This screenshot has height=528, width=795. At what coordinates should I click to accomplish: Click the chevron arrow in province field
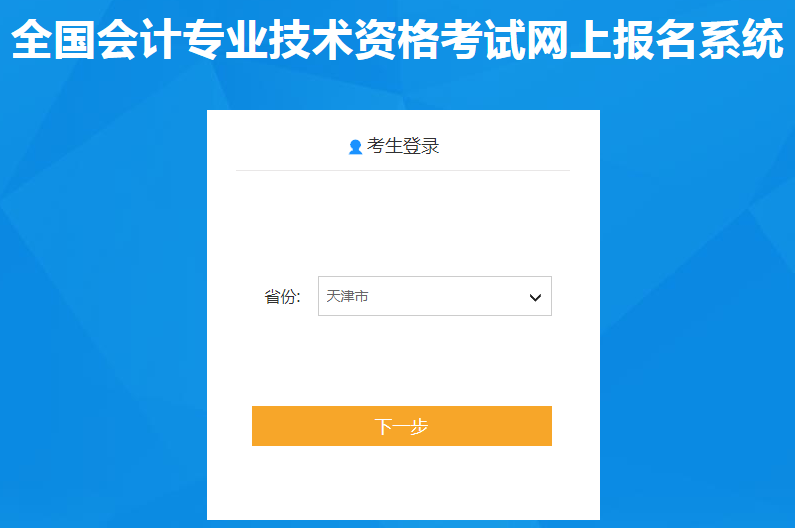coord(535,297)
